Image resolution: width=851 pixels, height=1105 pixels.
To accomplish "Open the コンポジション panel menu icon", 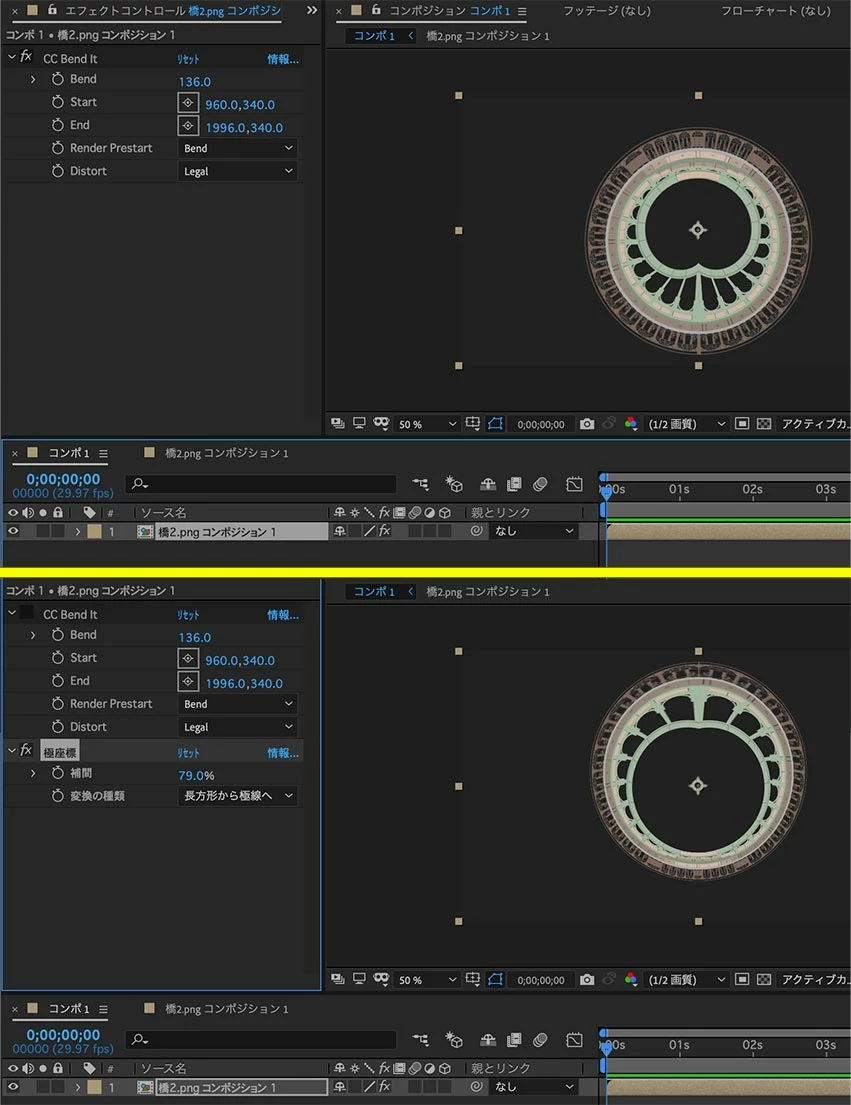I will [522, 11].
